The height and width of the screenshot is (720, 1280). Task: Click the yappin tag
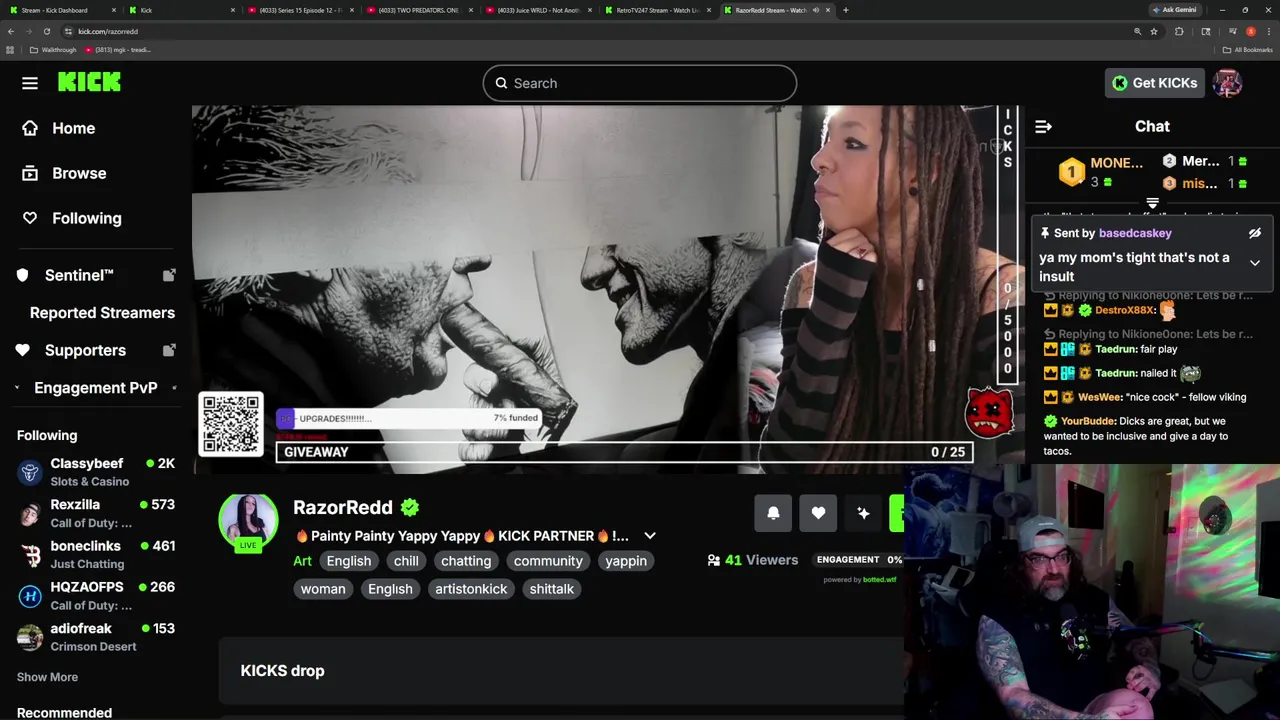tap(626, 561)
